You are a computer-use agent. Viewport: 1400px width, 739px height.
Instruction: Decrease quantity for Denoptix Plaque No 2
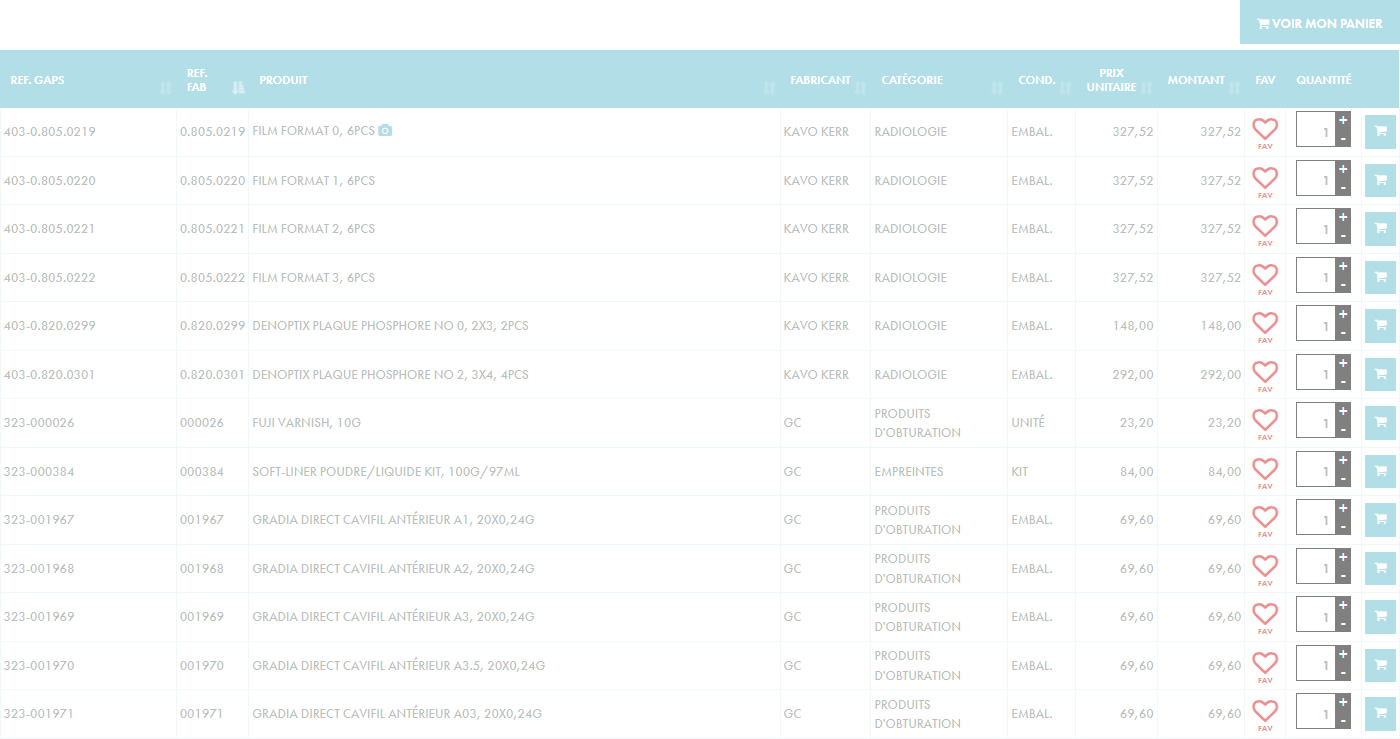(x=1343, y=382)
